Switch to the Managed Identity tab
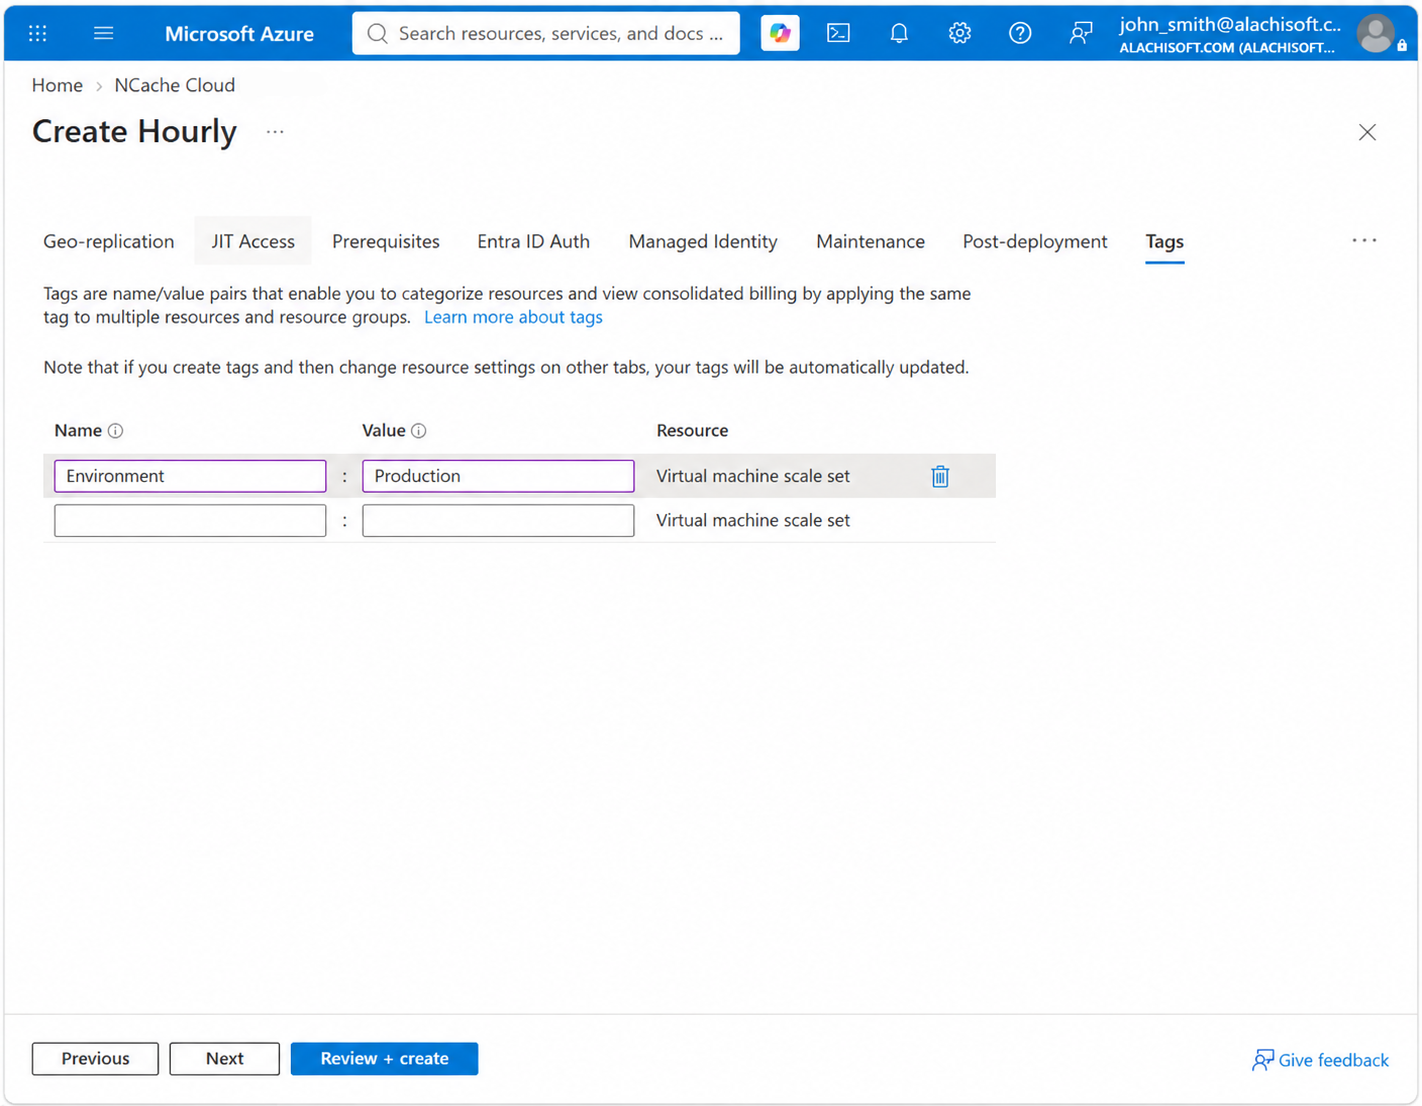Screen dimensions: 1422x1106 point(703,241)
